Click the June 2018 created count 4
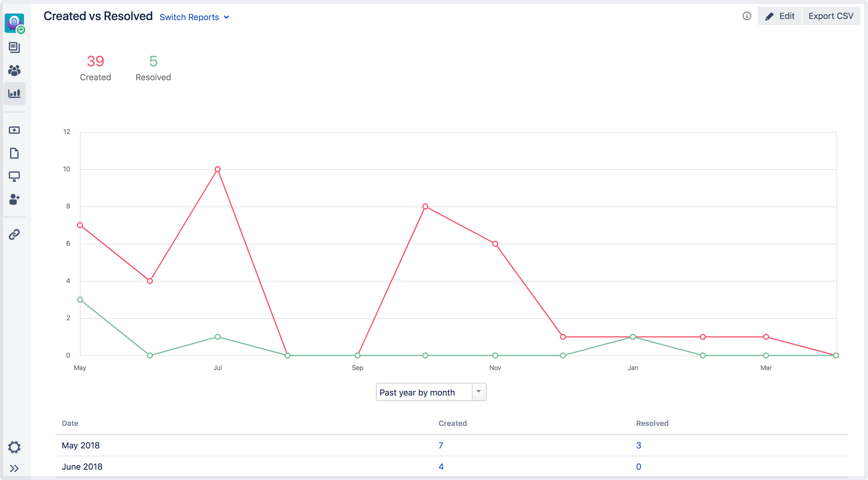868x480 pixels. point(441,467)
